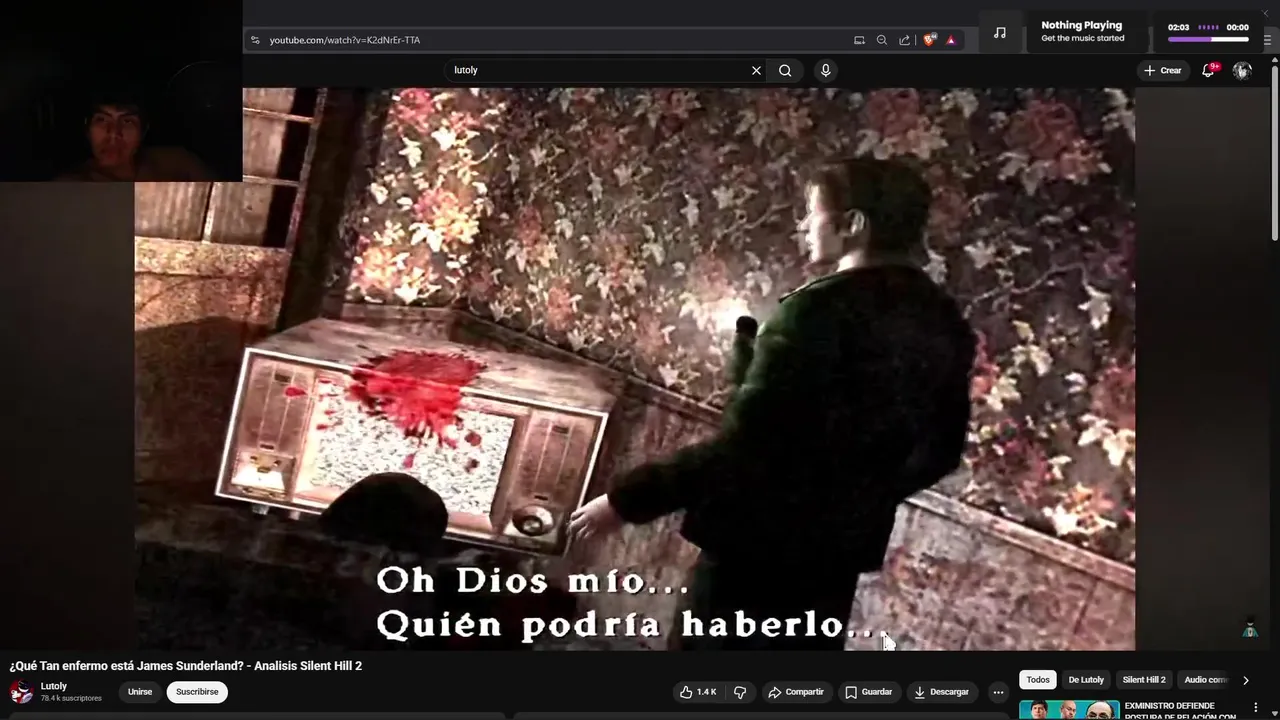
Task: Click the webcam overlay showing a face
Action: click(121, 91)
